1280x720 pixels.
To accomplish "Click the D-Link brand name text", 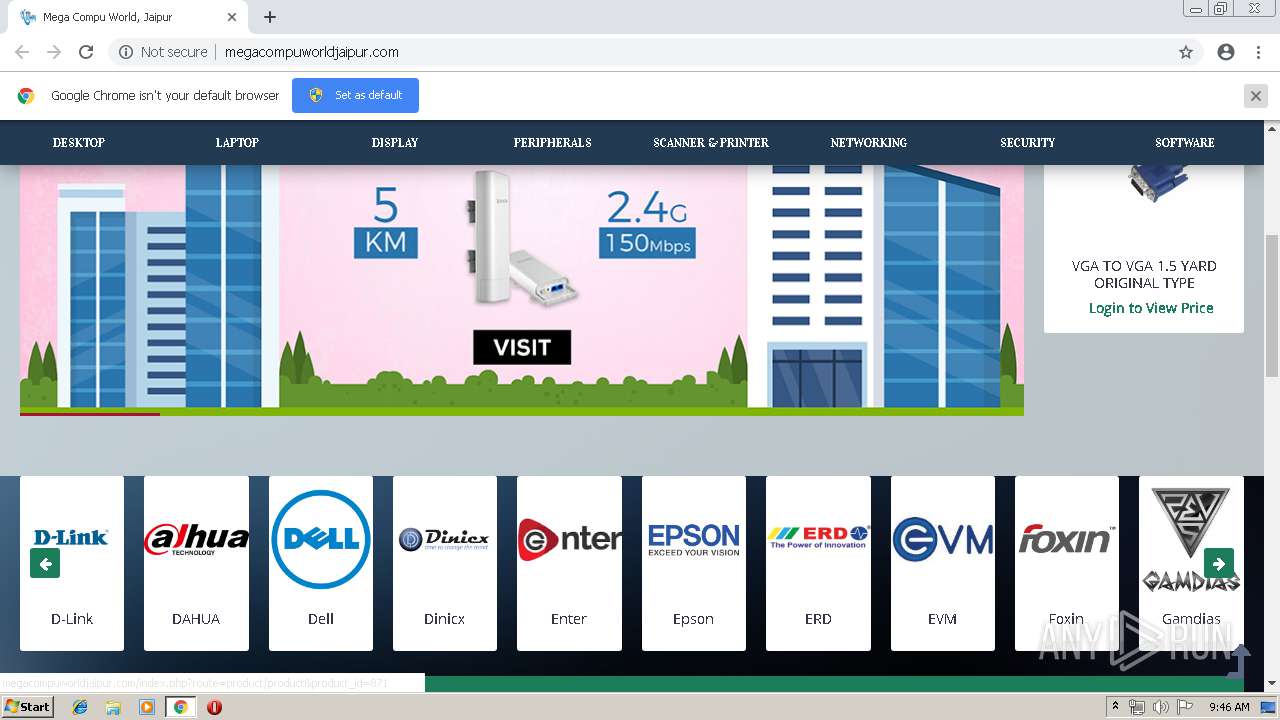I will click(x=72, y=619).
